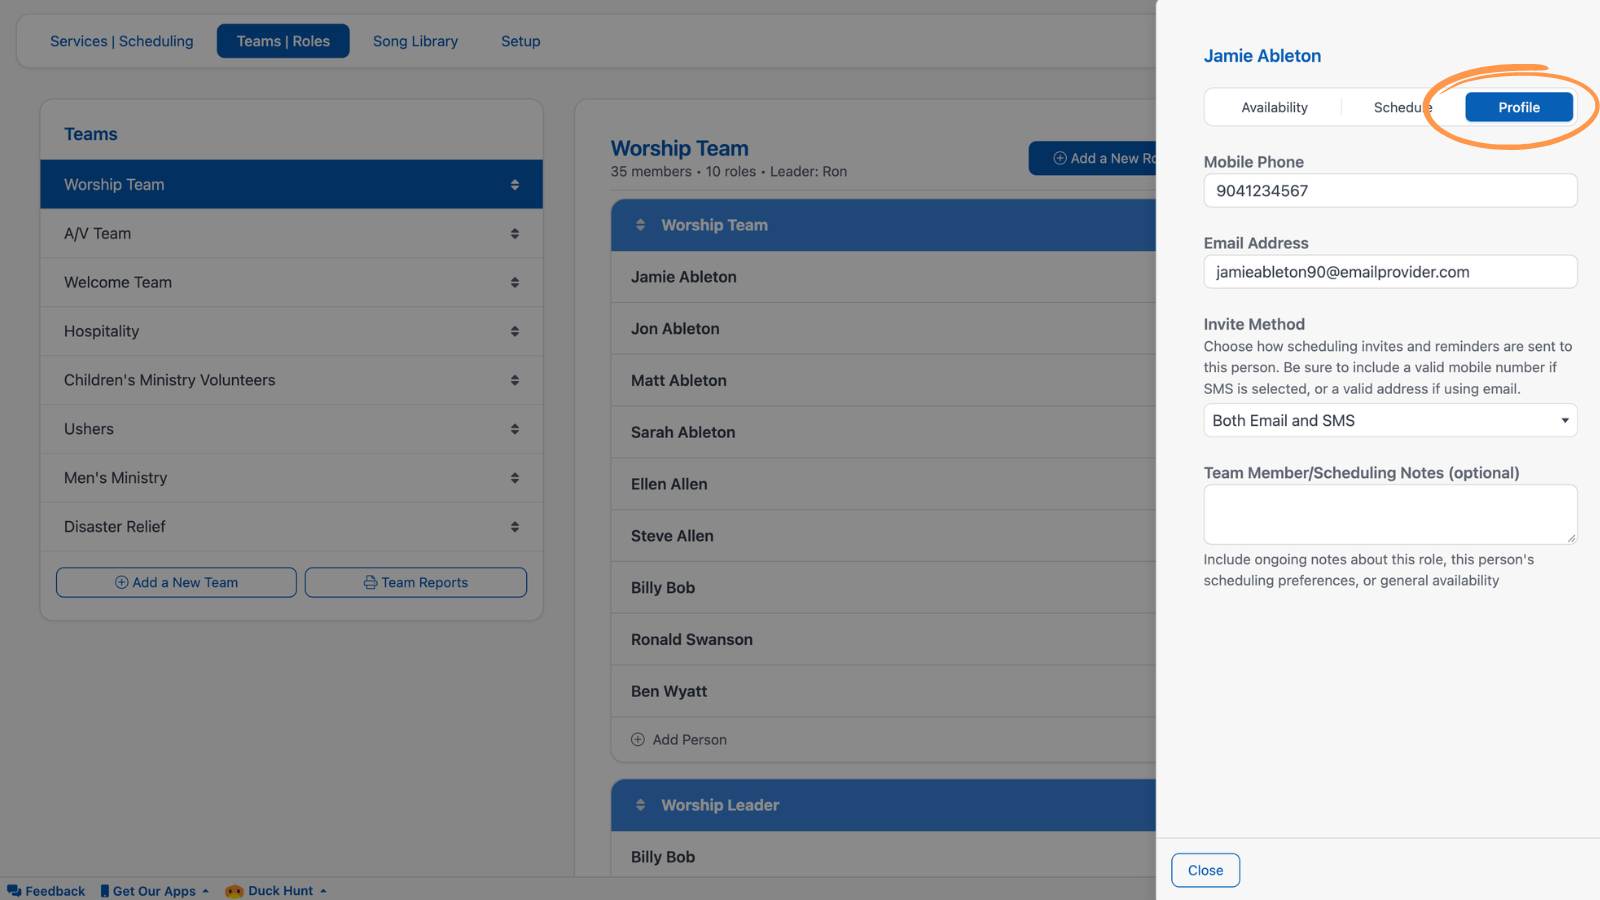Click the Add a New Role button
The width and height of the screenshot is (1600, 900).
[x=1093, y=158]
